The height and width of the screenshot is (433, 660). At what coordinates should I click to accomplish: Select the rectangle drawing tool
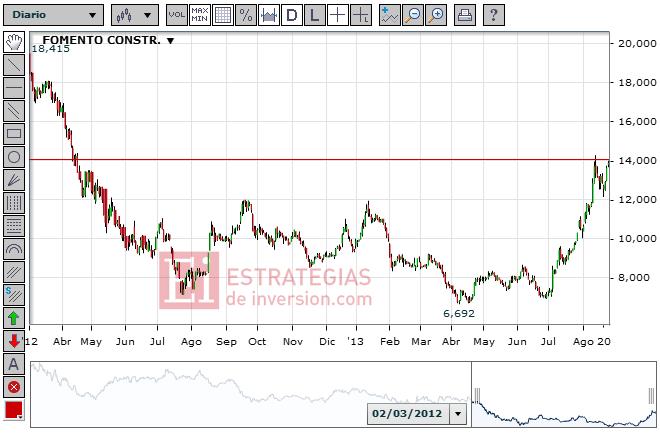[x=14, y=134]
